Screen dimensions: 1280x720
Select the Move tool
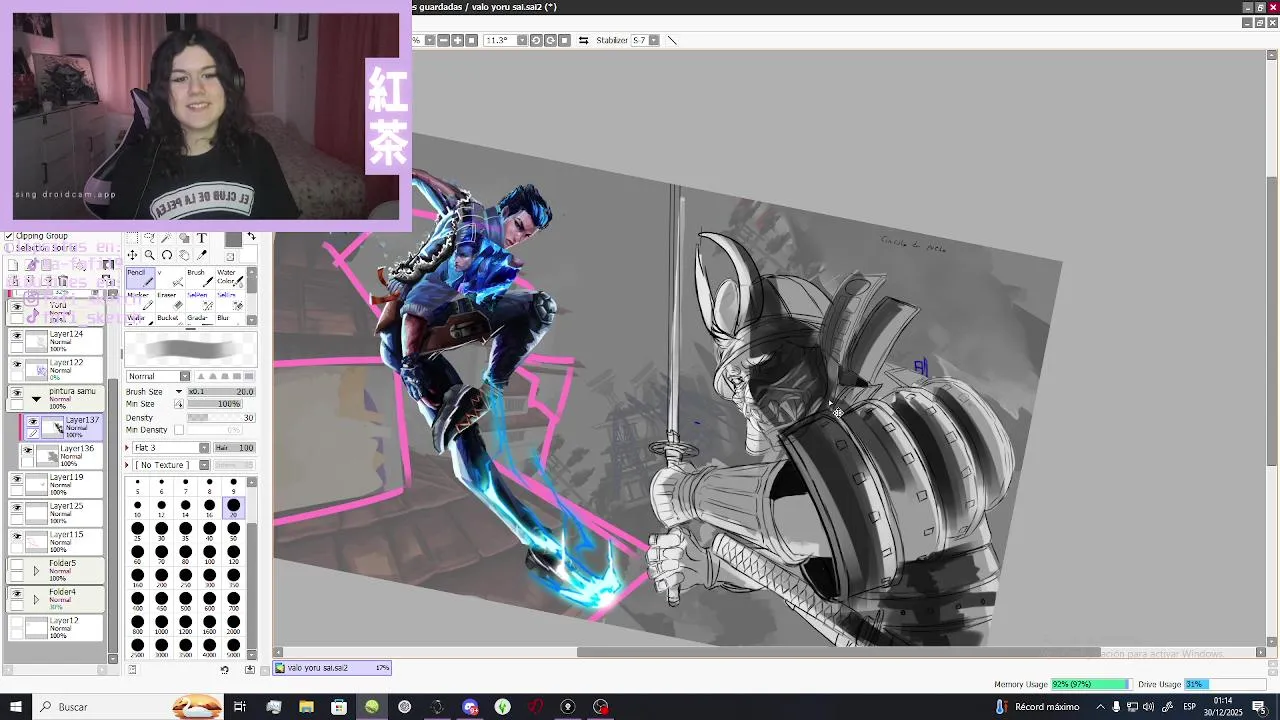(x=132, y=255)
